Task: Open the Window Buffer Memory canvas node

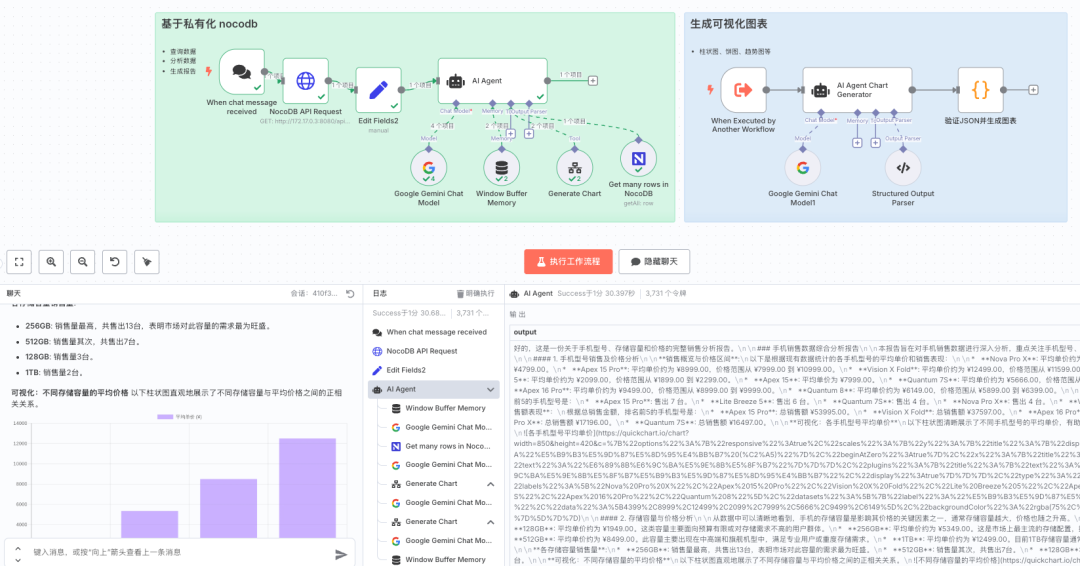Action: coord(501,167)
